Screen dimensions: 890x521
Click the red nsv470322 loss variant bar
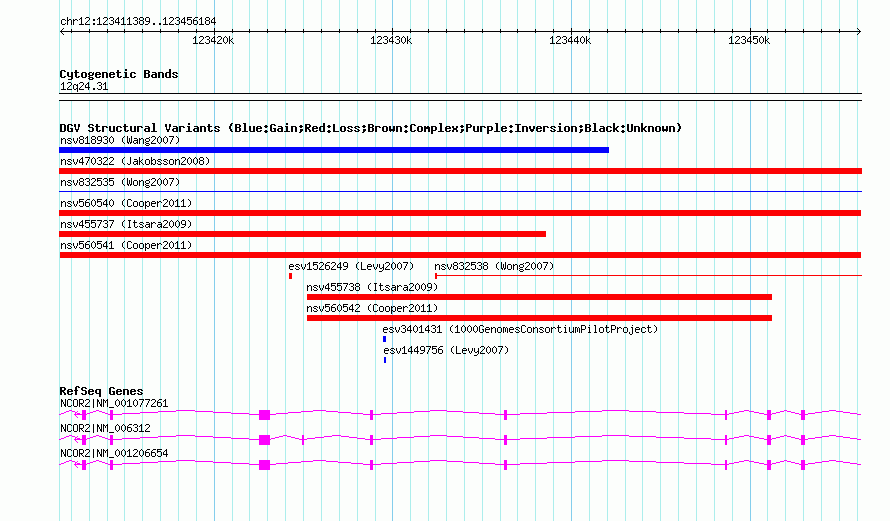click(460, 171)
